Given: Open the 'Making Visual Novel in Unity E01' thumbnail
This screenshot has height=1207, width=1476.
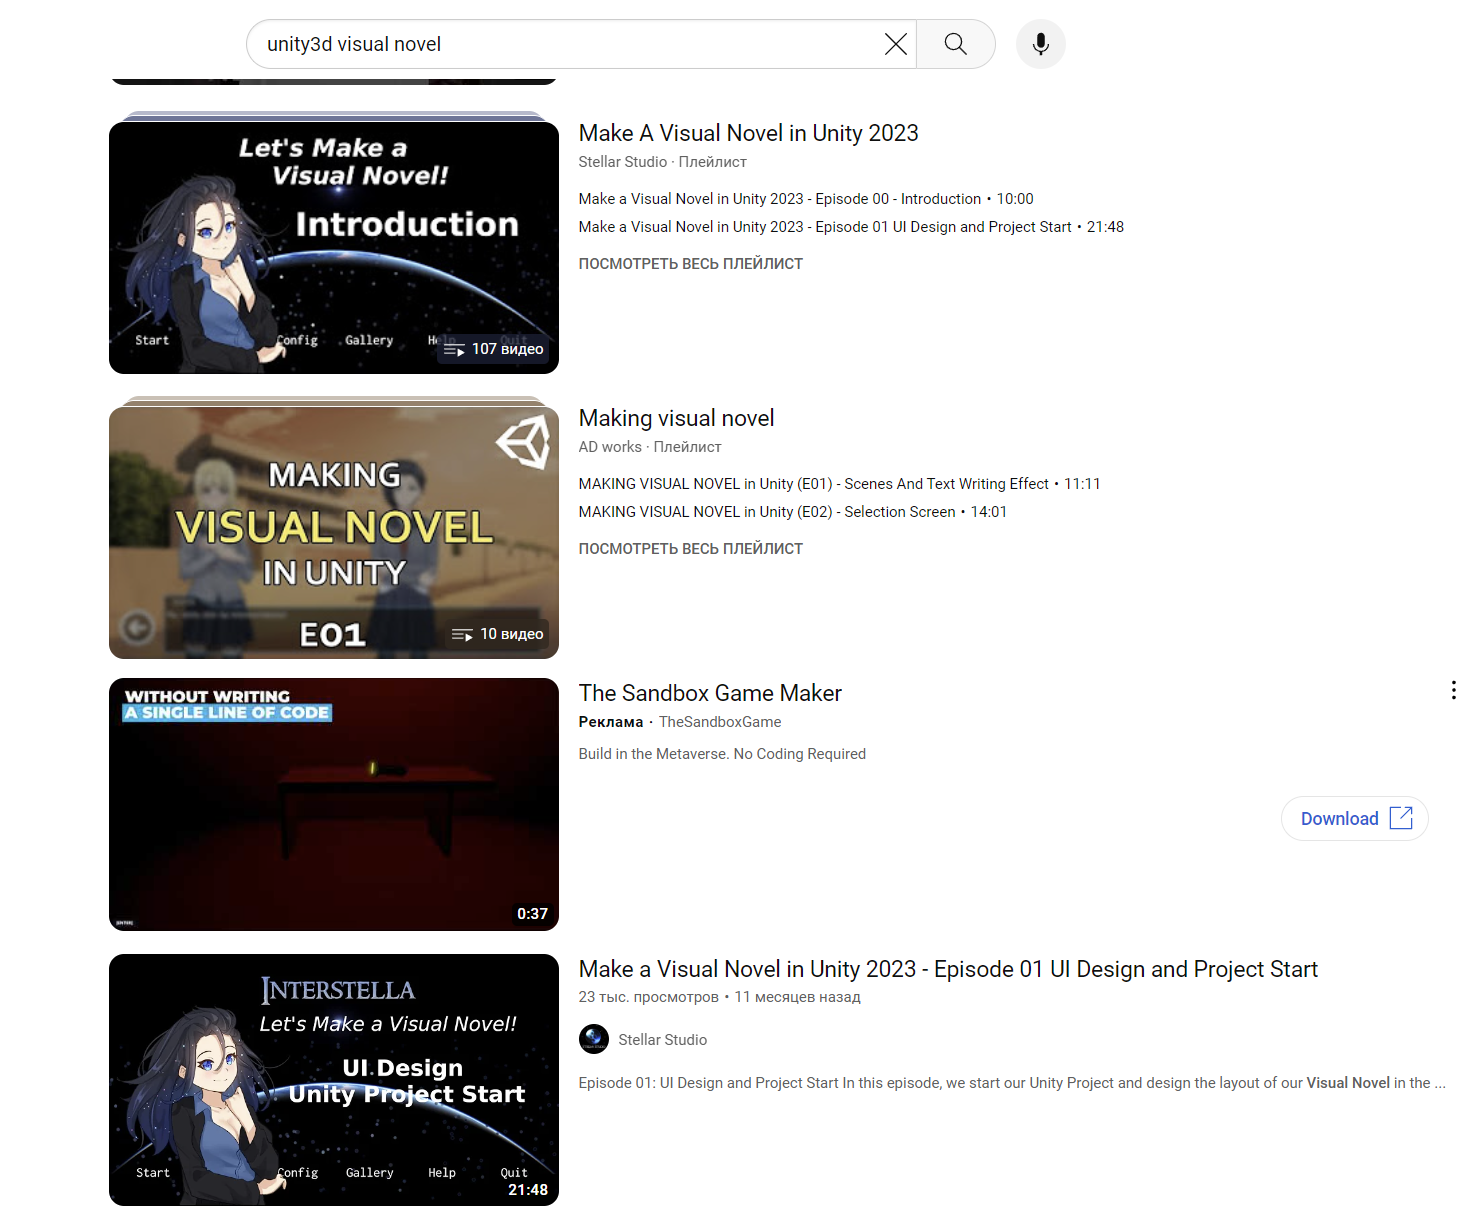Looking at the screenshot, I should pyautogui.click(x=334, y=533).
